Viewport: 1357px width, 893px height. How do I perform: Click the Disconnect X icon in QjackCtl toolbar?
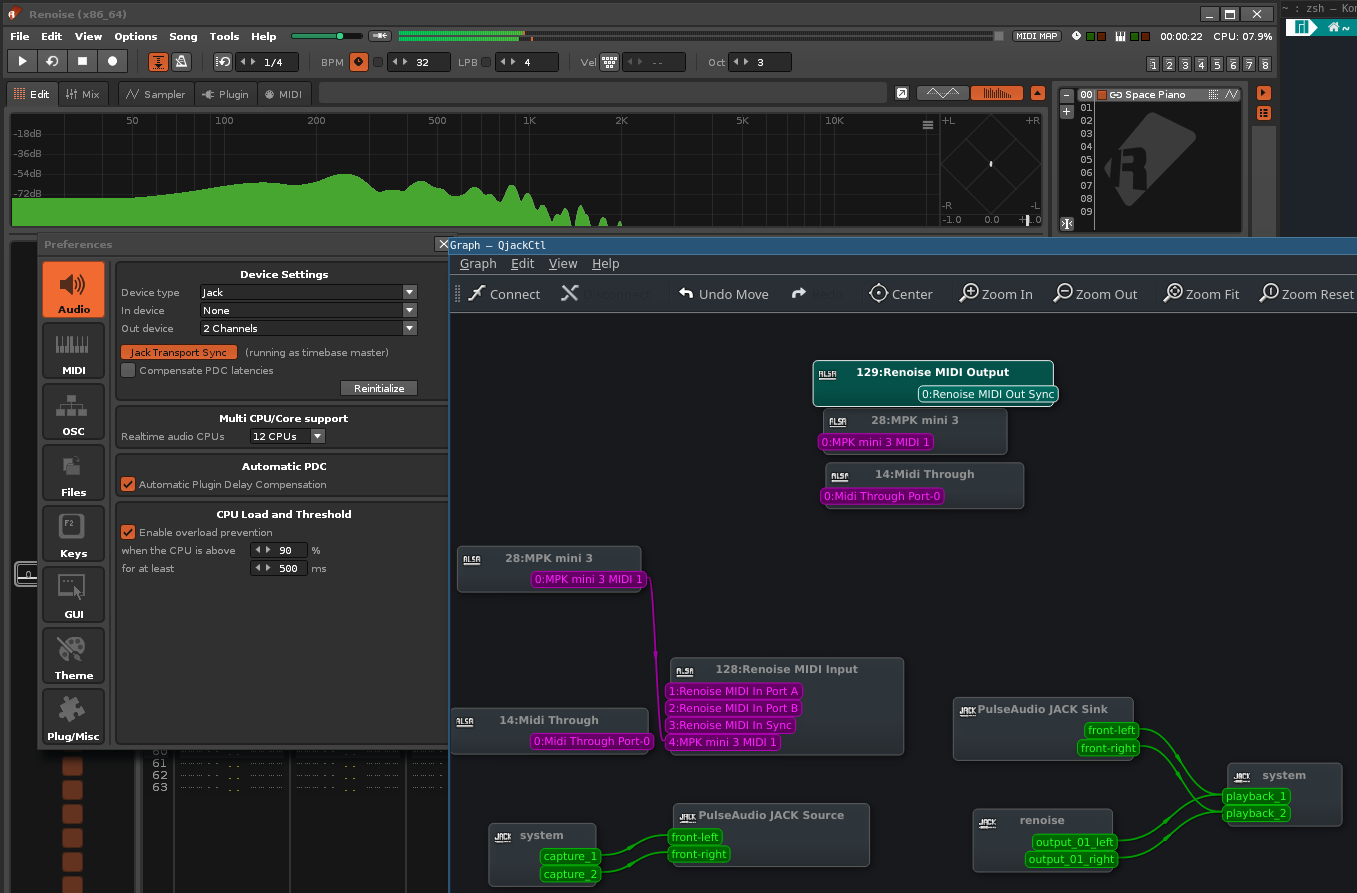pos(570,293)
